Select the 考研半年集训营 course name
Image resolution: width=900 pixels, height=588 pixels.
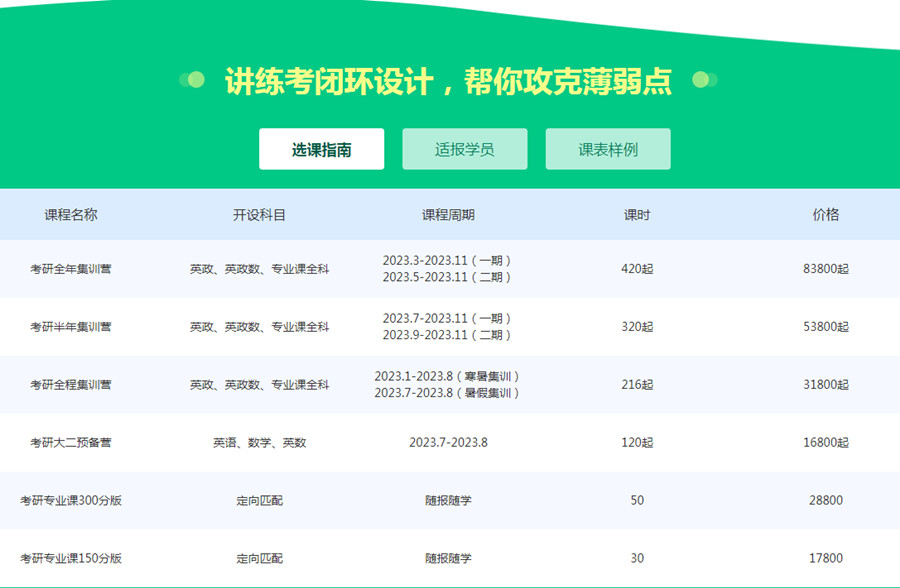tap(71, 327)
